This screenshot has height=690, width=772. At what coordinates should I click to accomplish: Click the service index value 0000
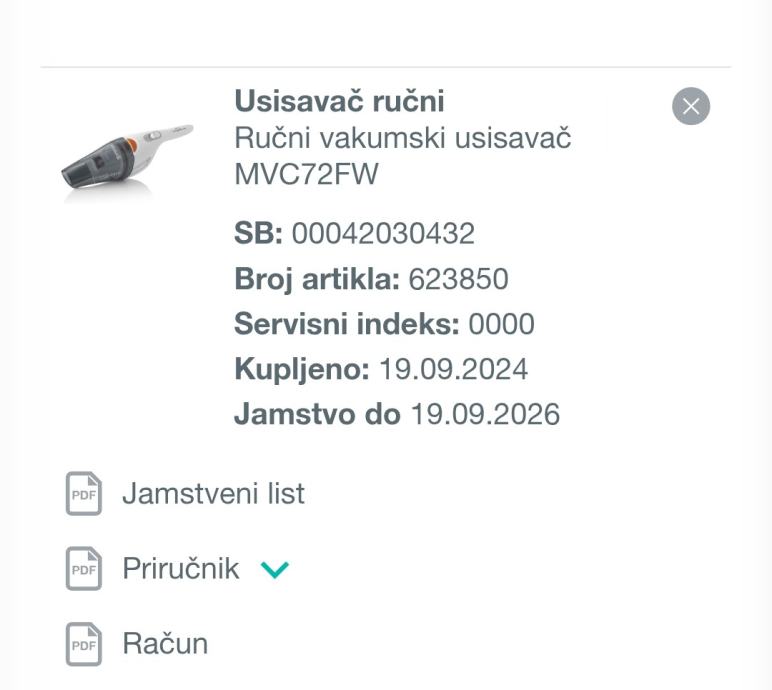pos(502,324)
